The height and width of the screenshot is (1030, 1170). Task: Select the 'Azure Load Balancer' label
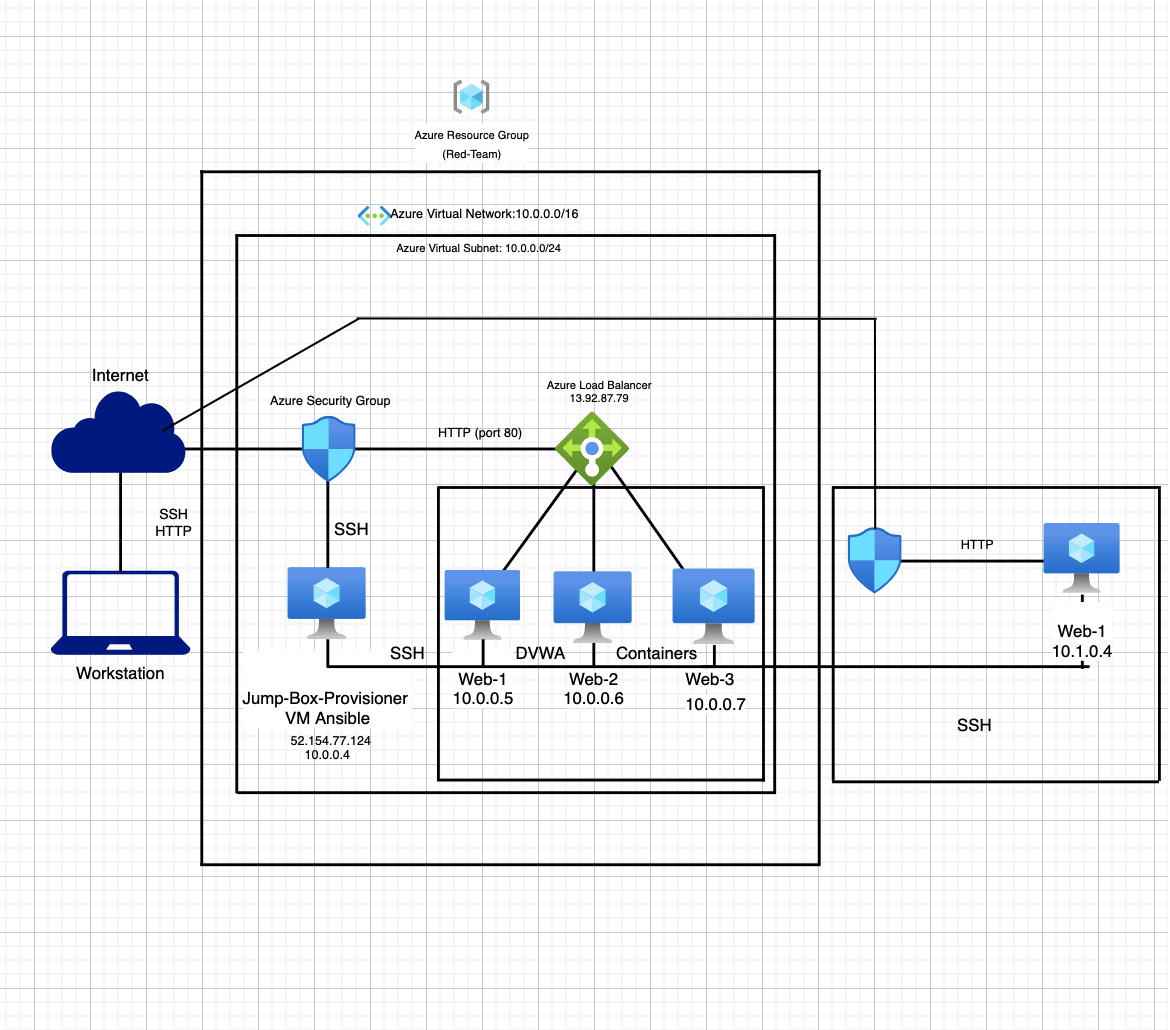599,385
